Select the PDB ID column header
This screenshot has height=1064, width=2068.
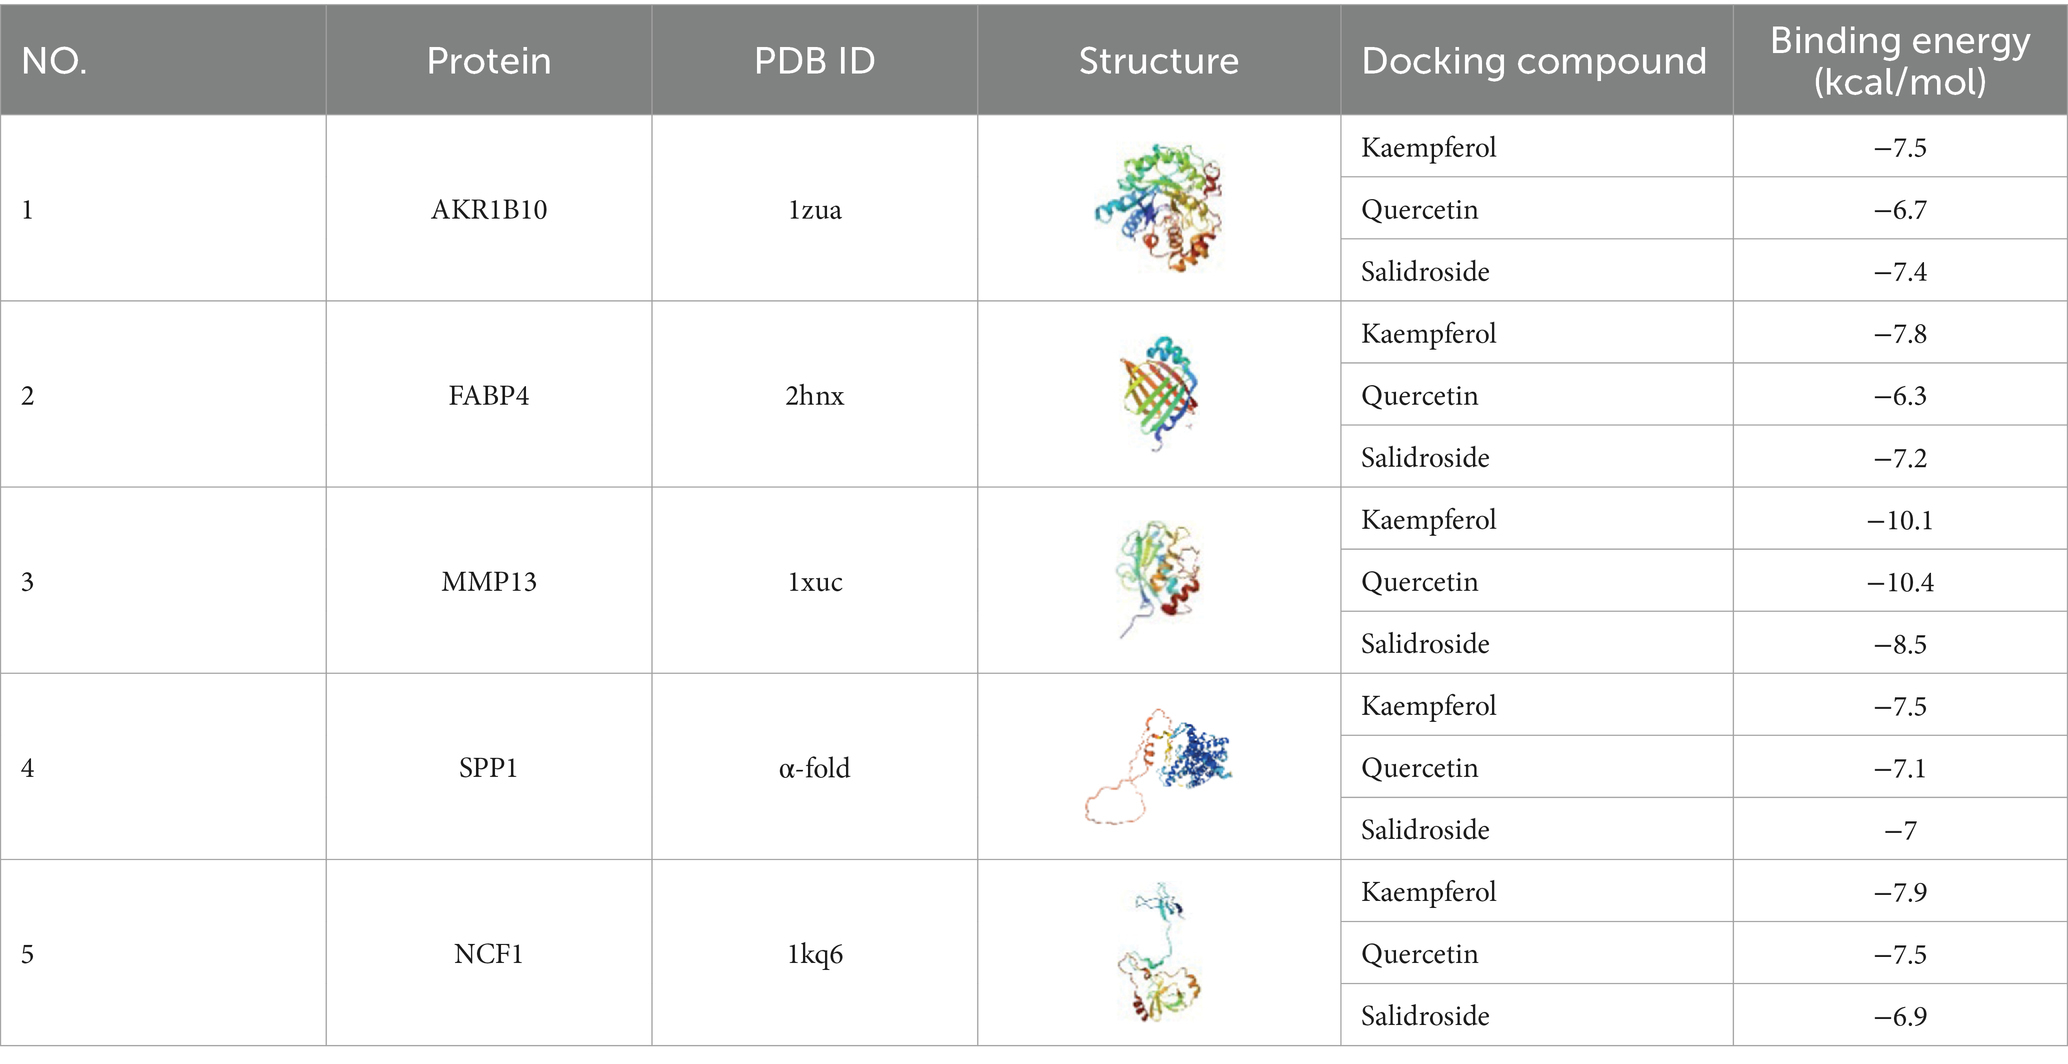(814, 60)
